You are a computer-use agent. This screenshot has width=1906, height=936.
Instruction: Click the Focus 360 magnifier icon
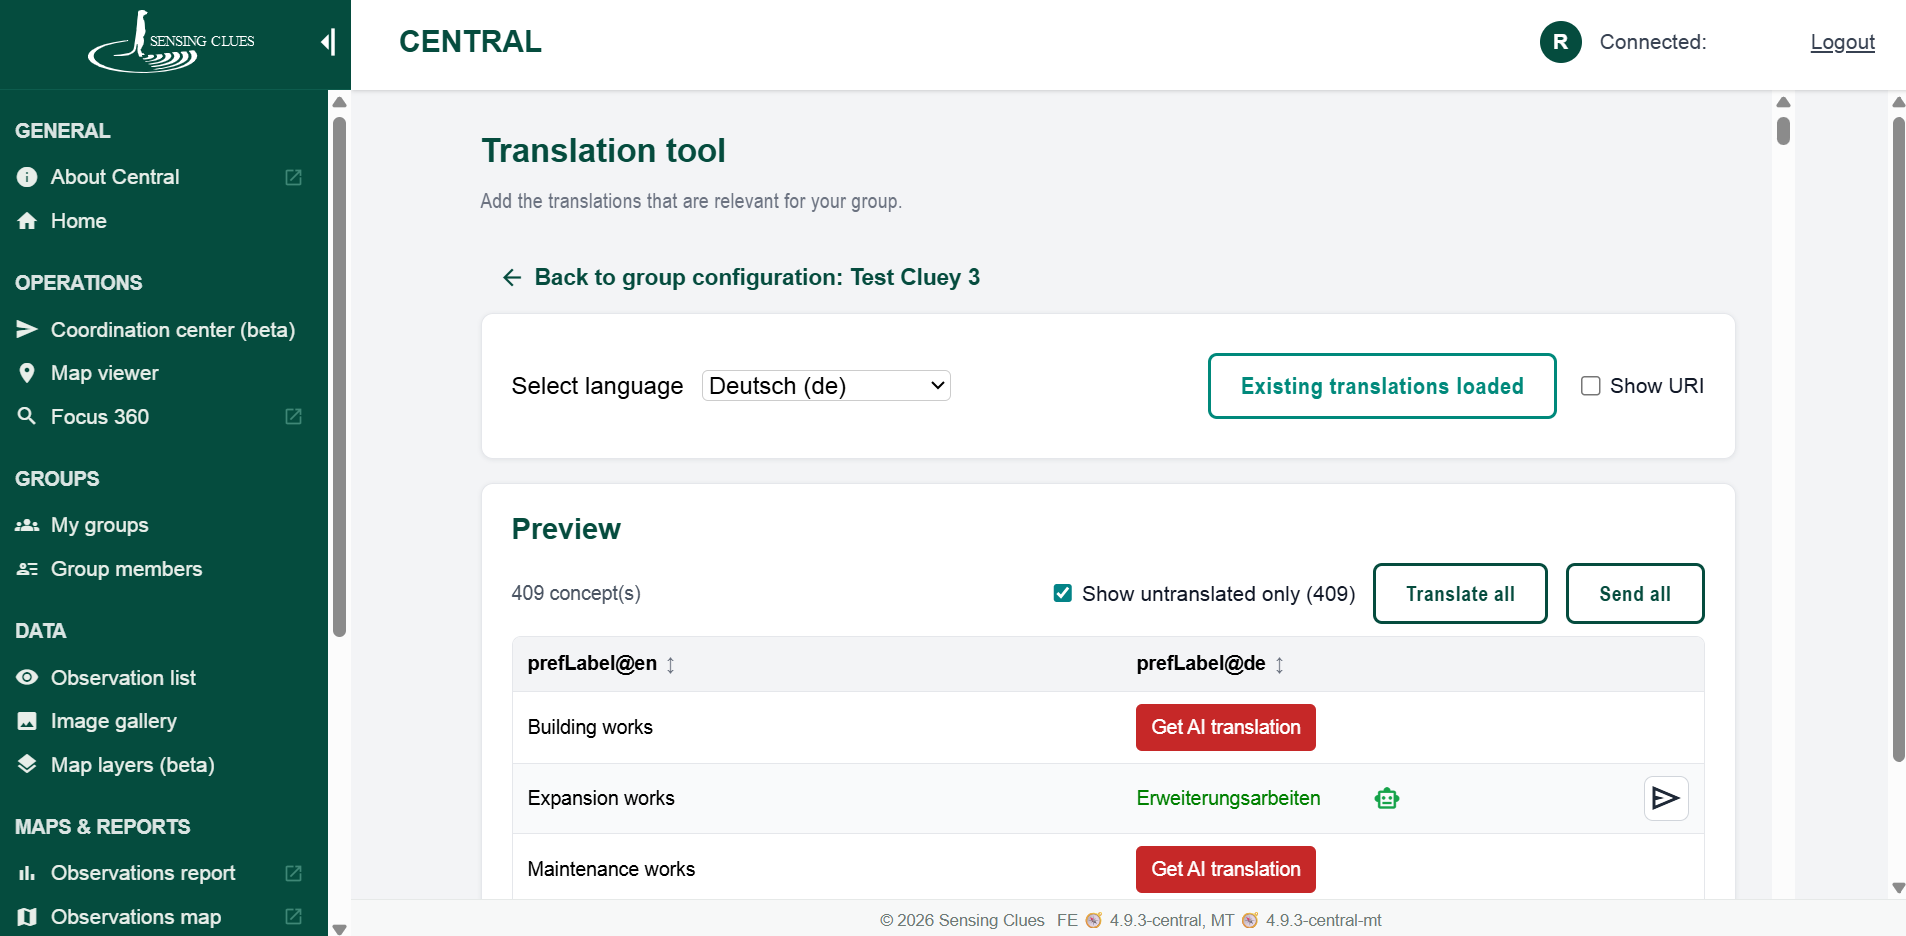27,416
